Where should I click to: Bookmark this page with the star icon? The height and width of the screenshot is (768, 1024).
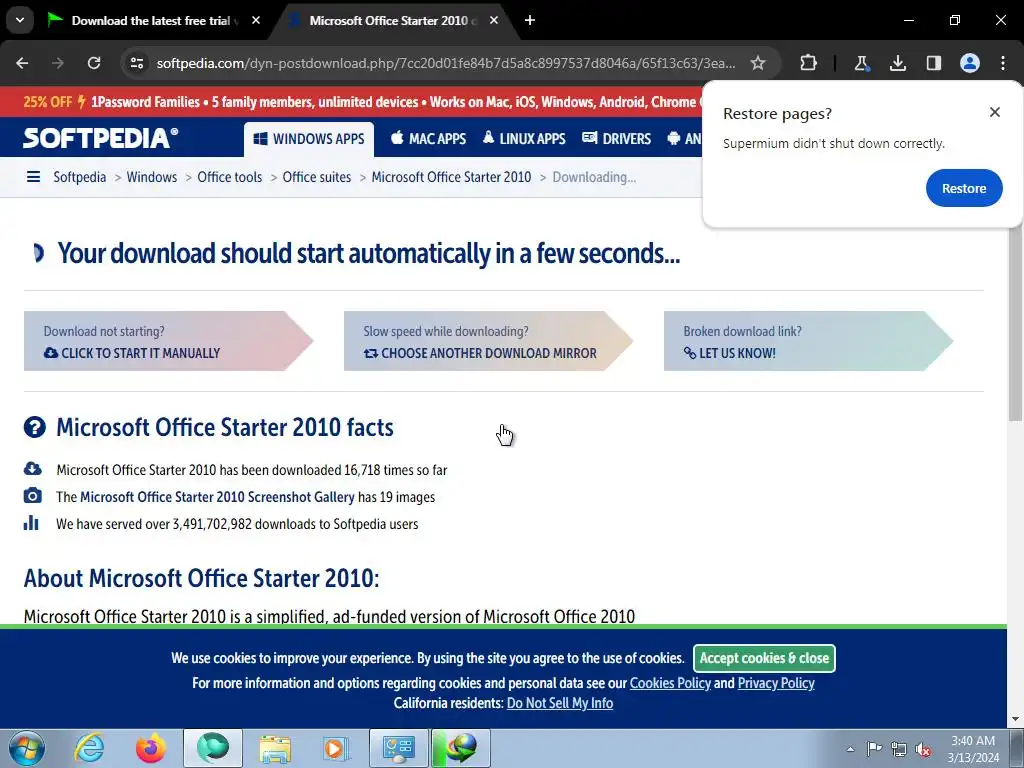(758, 63)
